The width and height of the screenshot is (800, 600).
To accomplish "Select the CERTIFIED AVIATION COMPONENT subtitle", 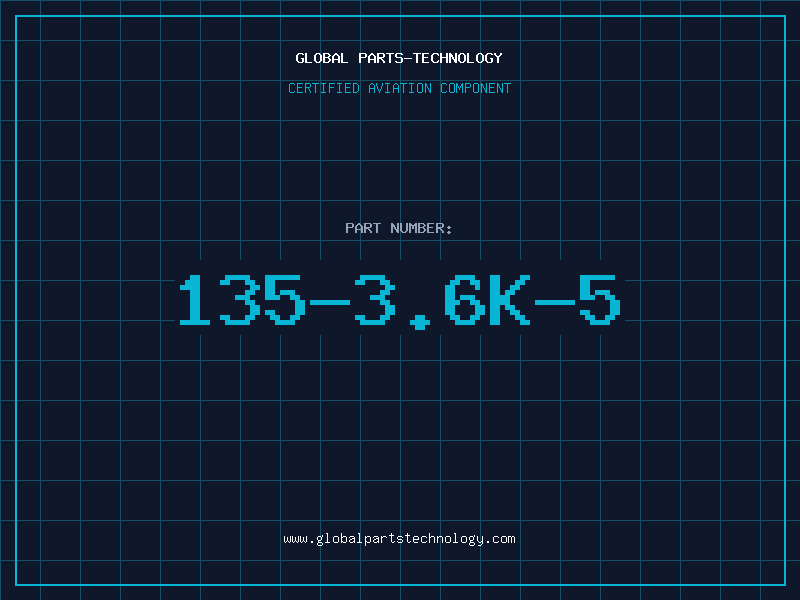I will pos(399,88).
